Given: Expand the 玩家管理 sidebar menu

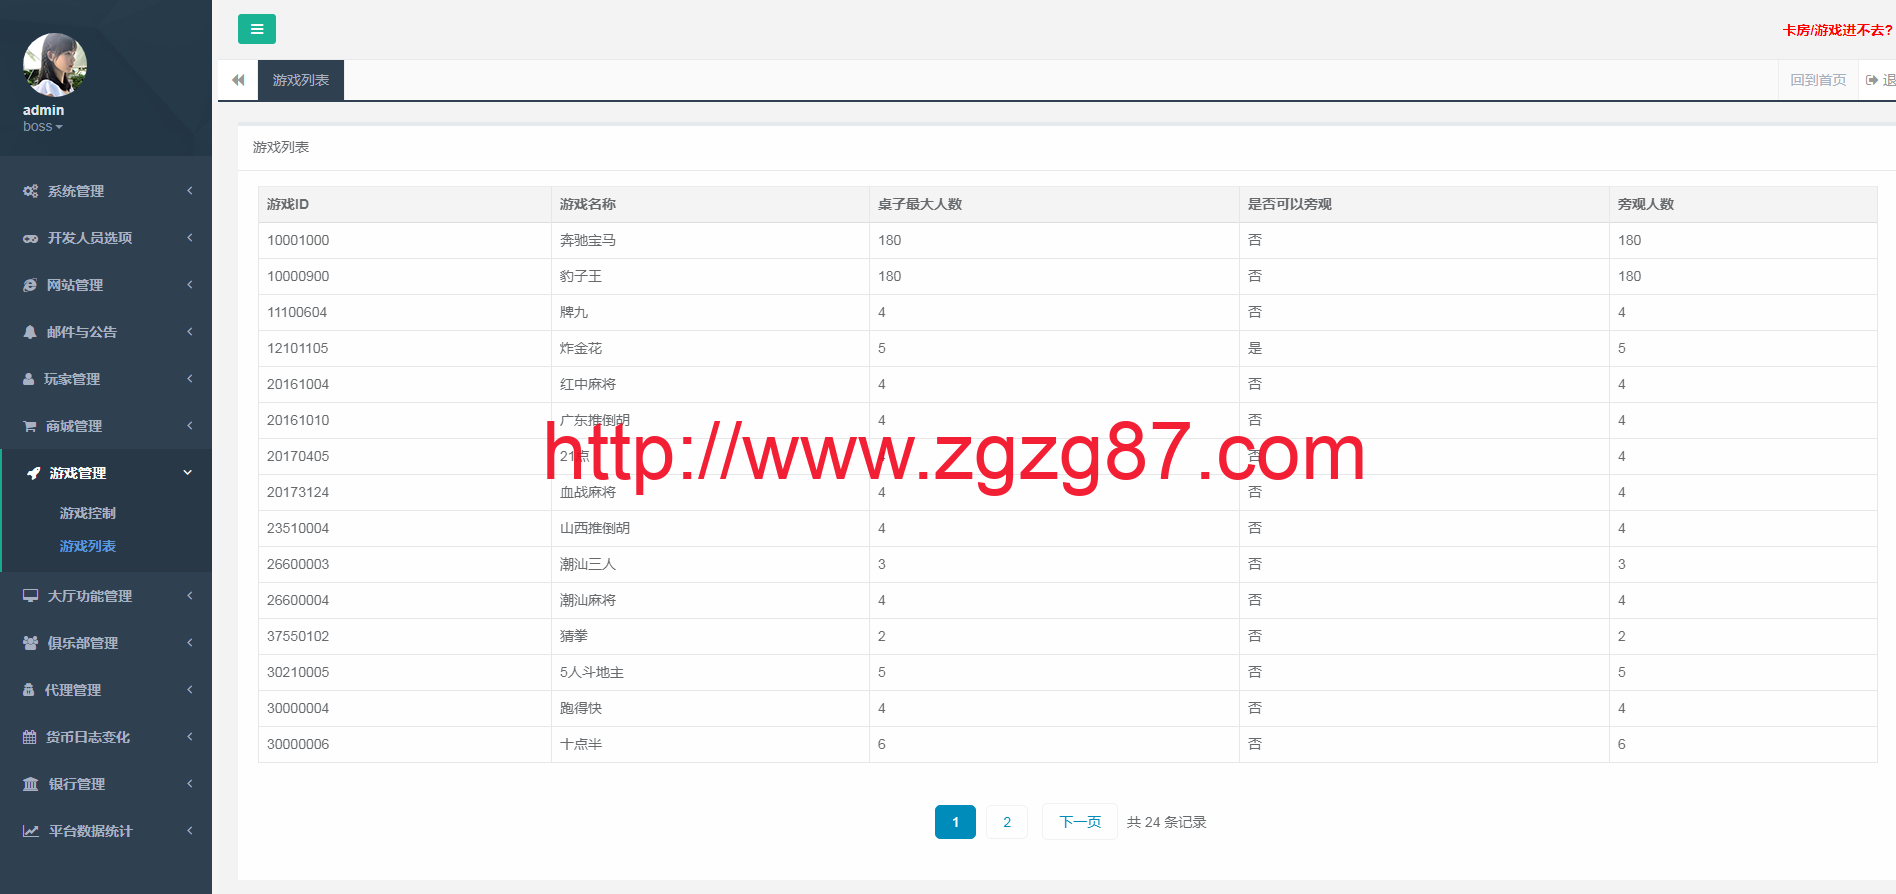Looking at the screenshot, I should pyautogui.click(x=105, y=379).
